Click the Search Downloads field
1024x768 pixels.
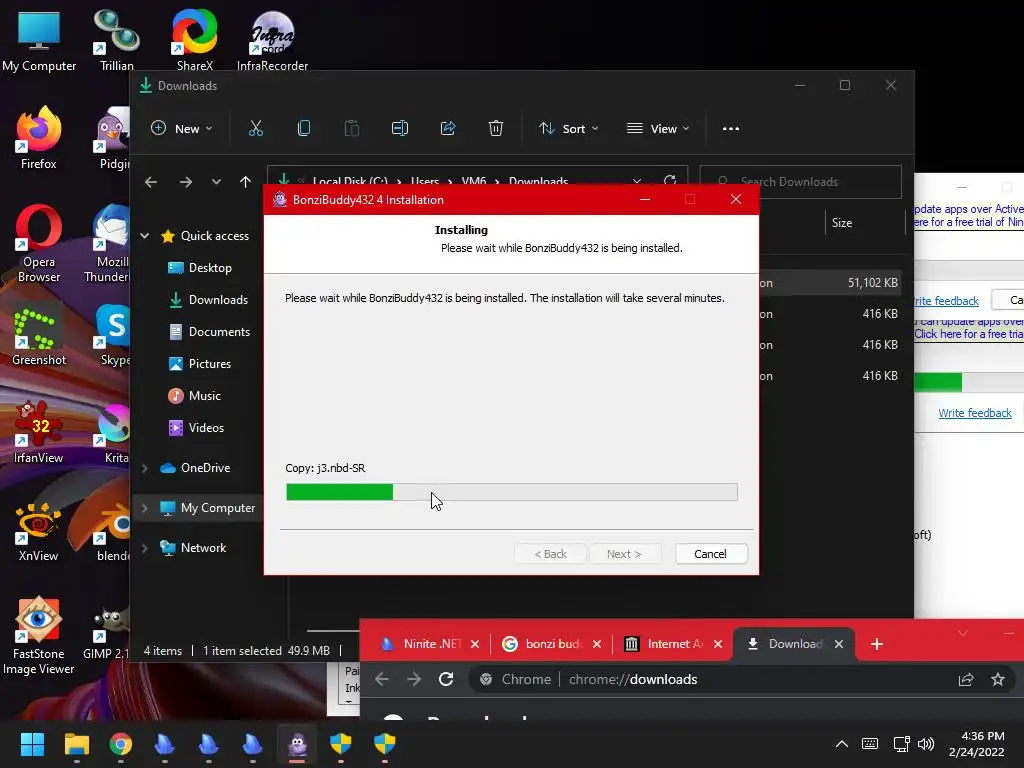(x=801, y=182)
